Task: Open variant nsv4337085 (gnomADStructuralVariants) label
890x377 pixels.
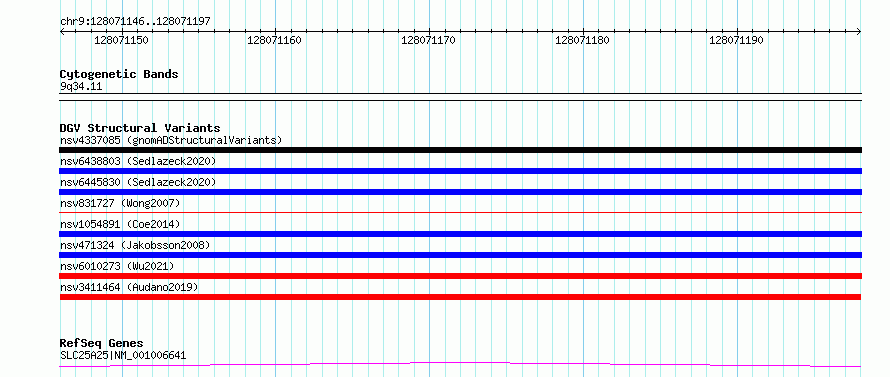Action: tap(171, 140)
